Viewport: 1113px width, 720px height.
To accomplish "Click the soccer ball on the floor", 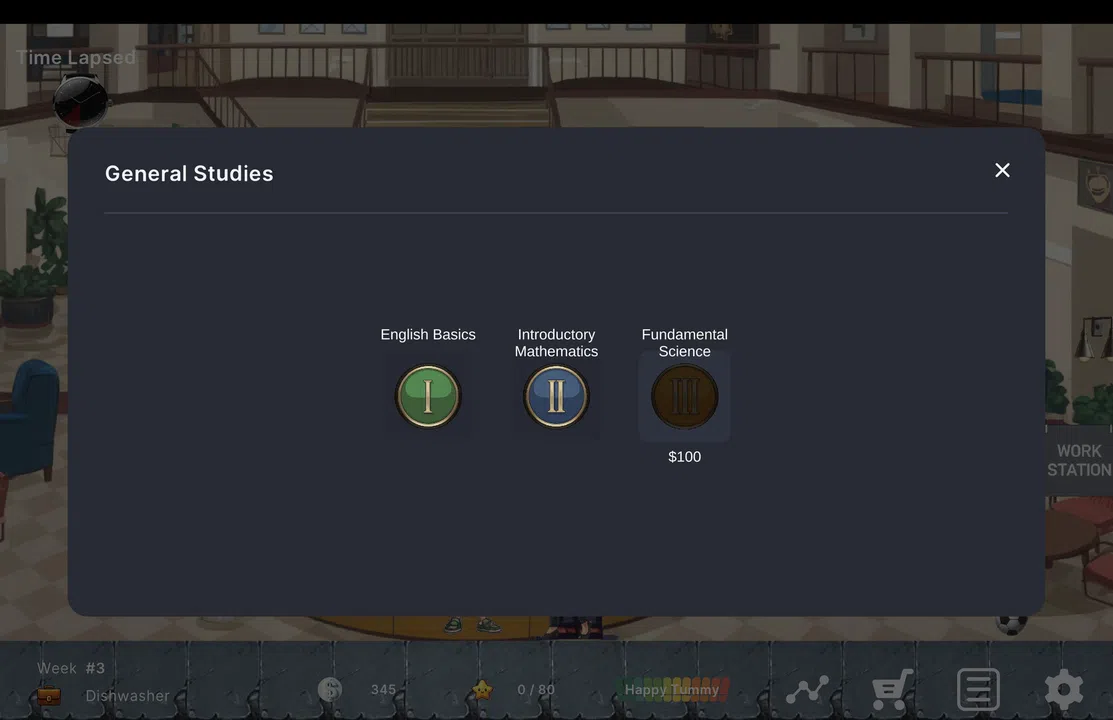I will 1011,625.
